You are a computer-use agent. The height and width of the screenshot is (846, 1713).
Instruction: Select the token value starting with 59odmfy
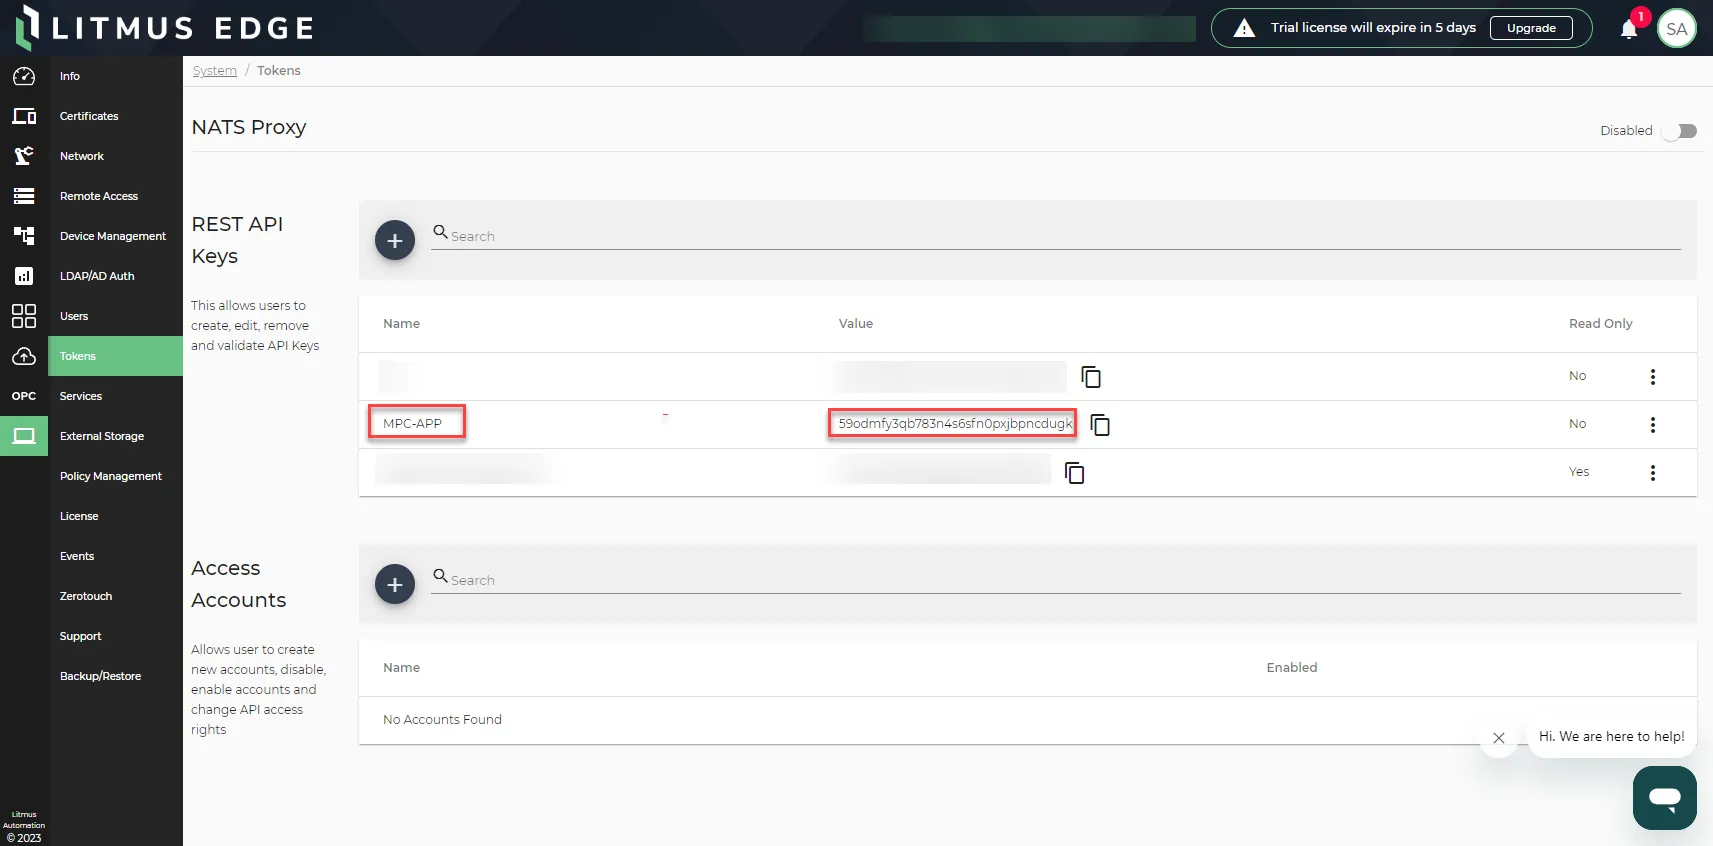[x=955, y=424]
